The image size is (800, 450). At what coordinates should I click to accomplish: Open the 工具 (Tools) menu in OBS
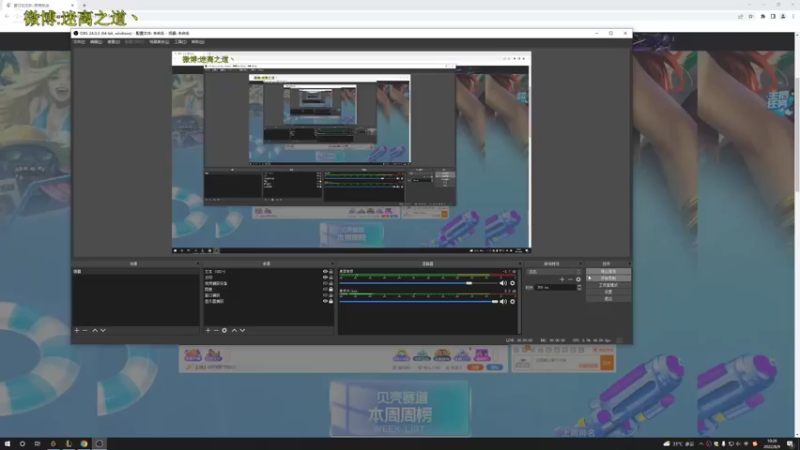(181, 42)
